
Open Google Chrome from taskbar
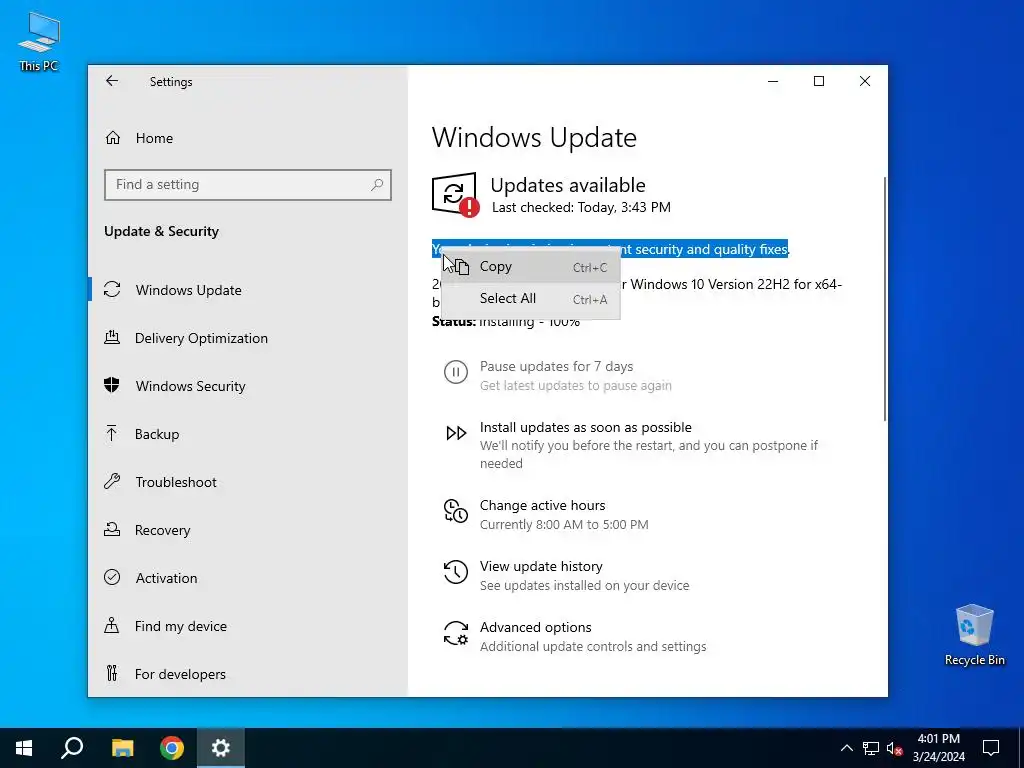pyautogui.click(x=172, y=748)
